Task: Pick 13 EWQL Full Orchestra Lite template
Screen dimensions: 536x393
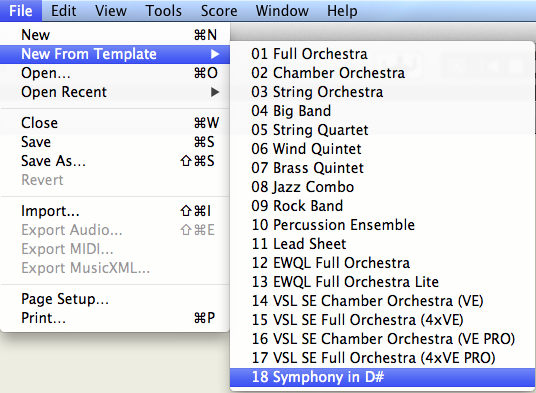Action: click(x=382, y=282)
